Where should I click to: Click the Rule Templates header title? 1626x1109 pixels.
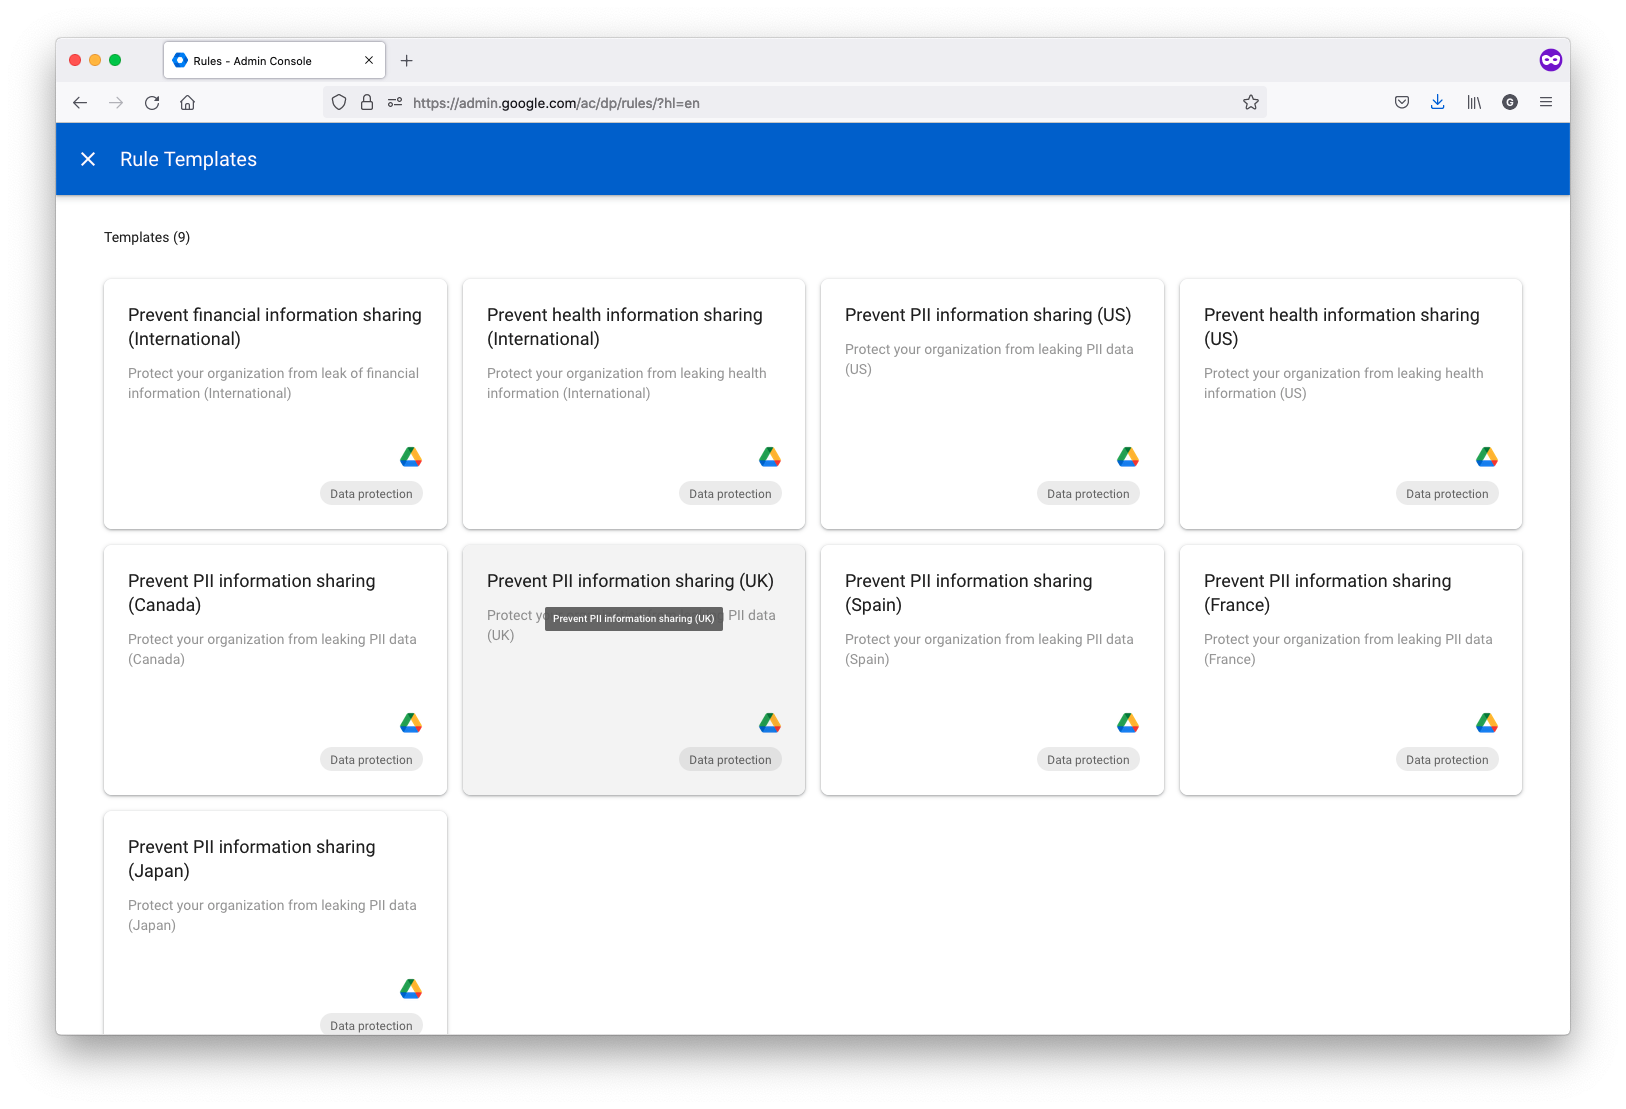point(188,159)
